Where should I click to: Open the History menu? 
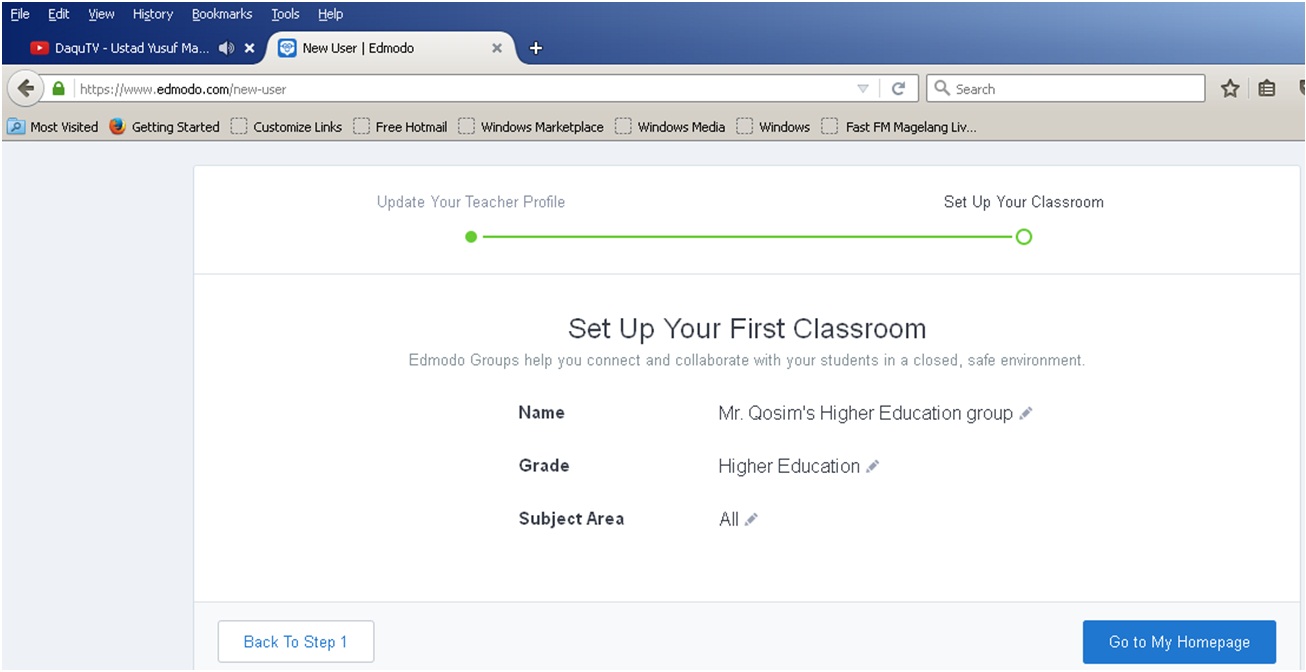pyautogui.click(x=153, y=14)
